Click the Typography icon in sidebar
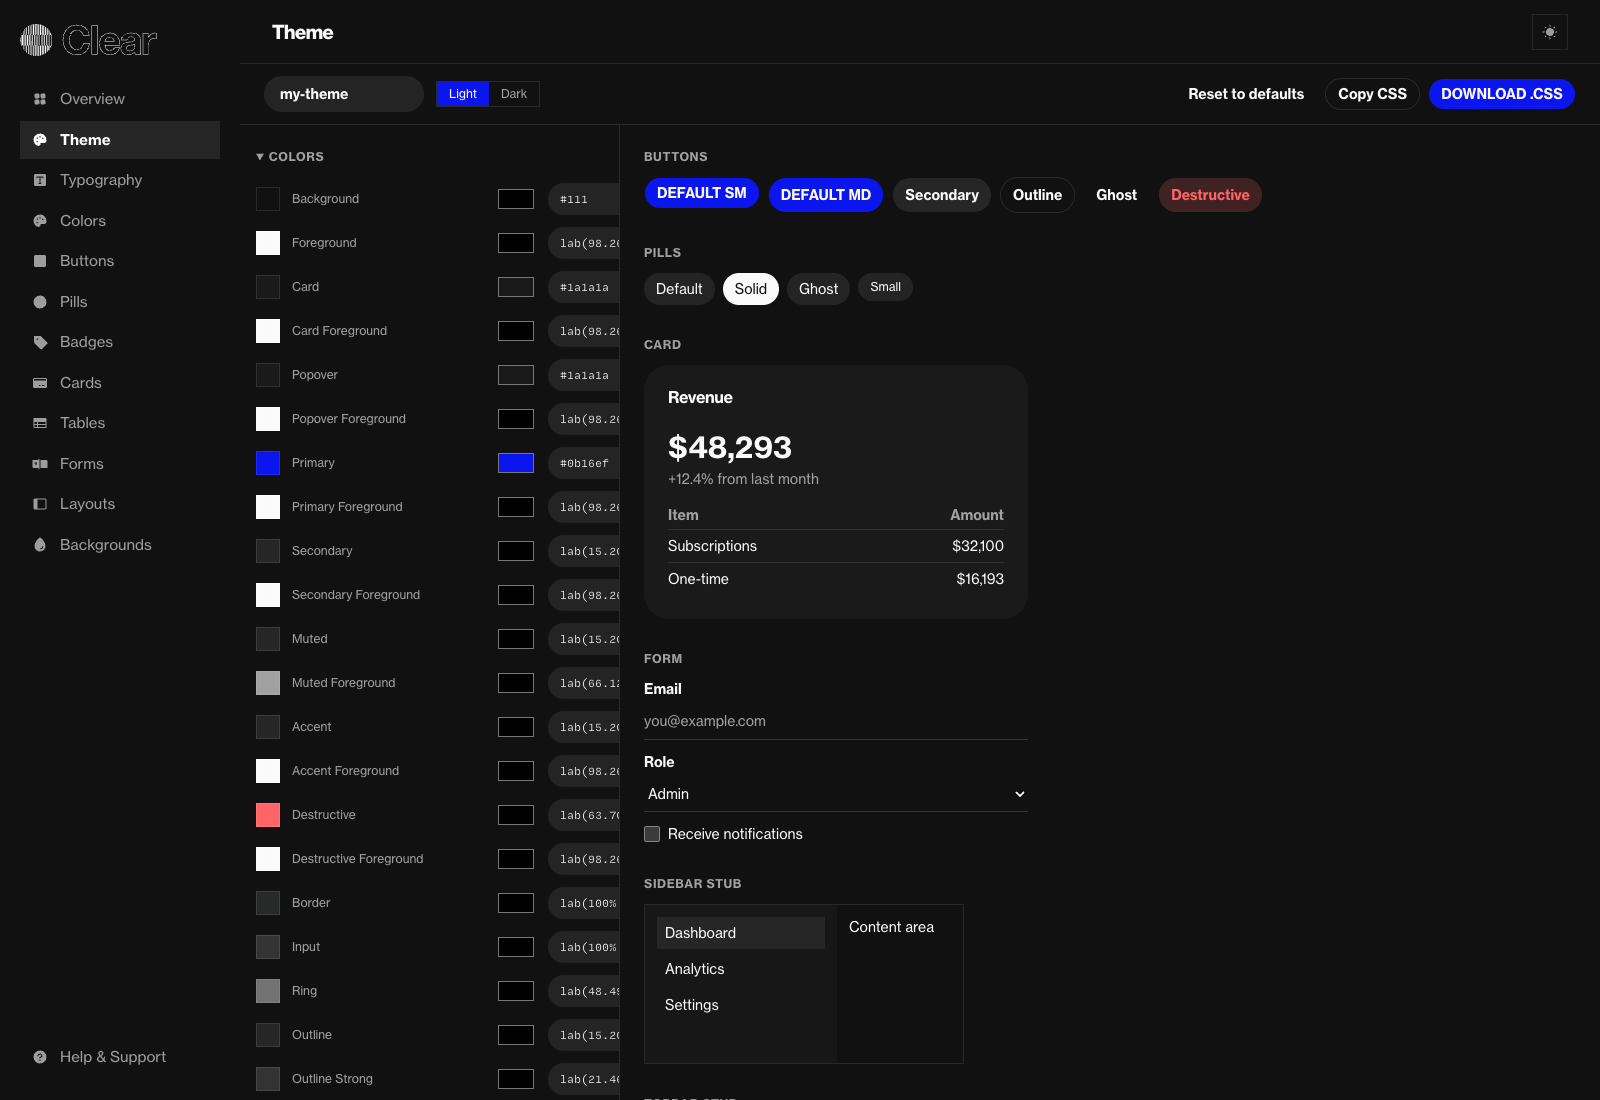The image size is (1600, 1100). coord(40,180)
